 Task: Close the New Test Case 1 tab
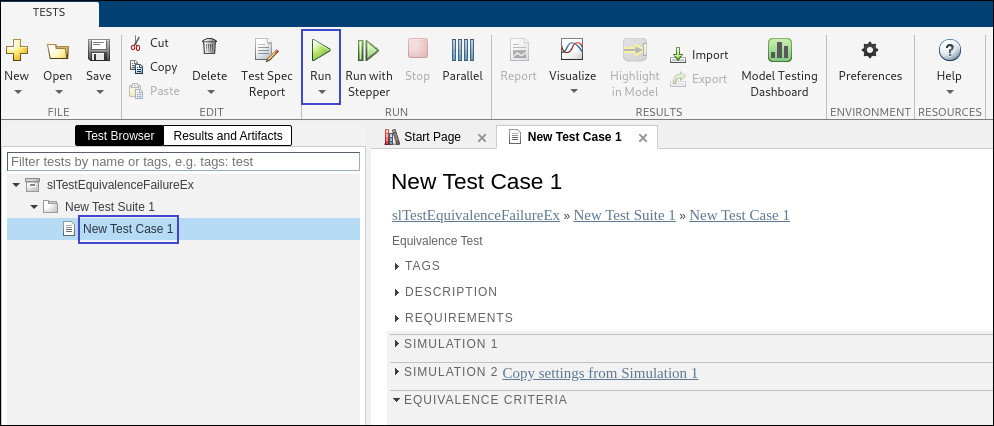click(643, 138)
